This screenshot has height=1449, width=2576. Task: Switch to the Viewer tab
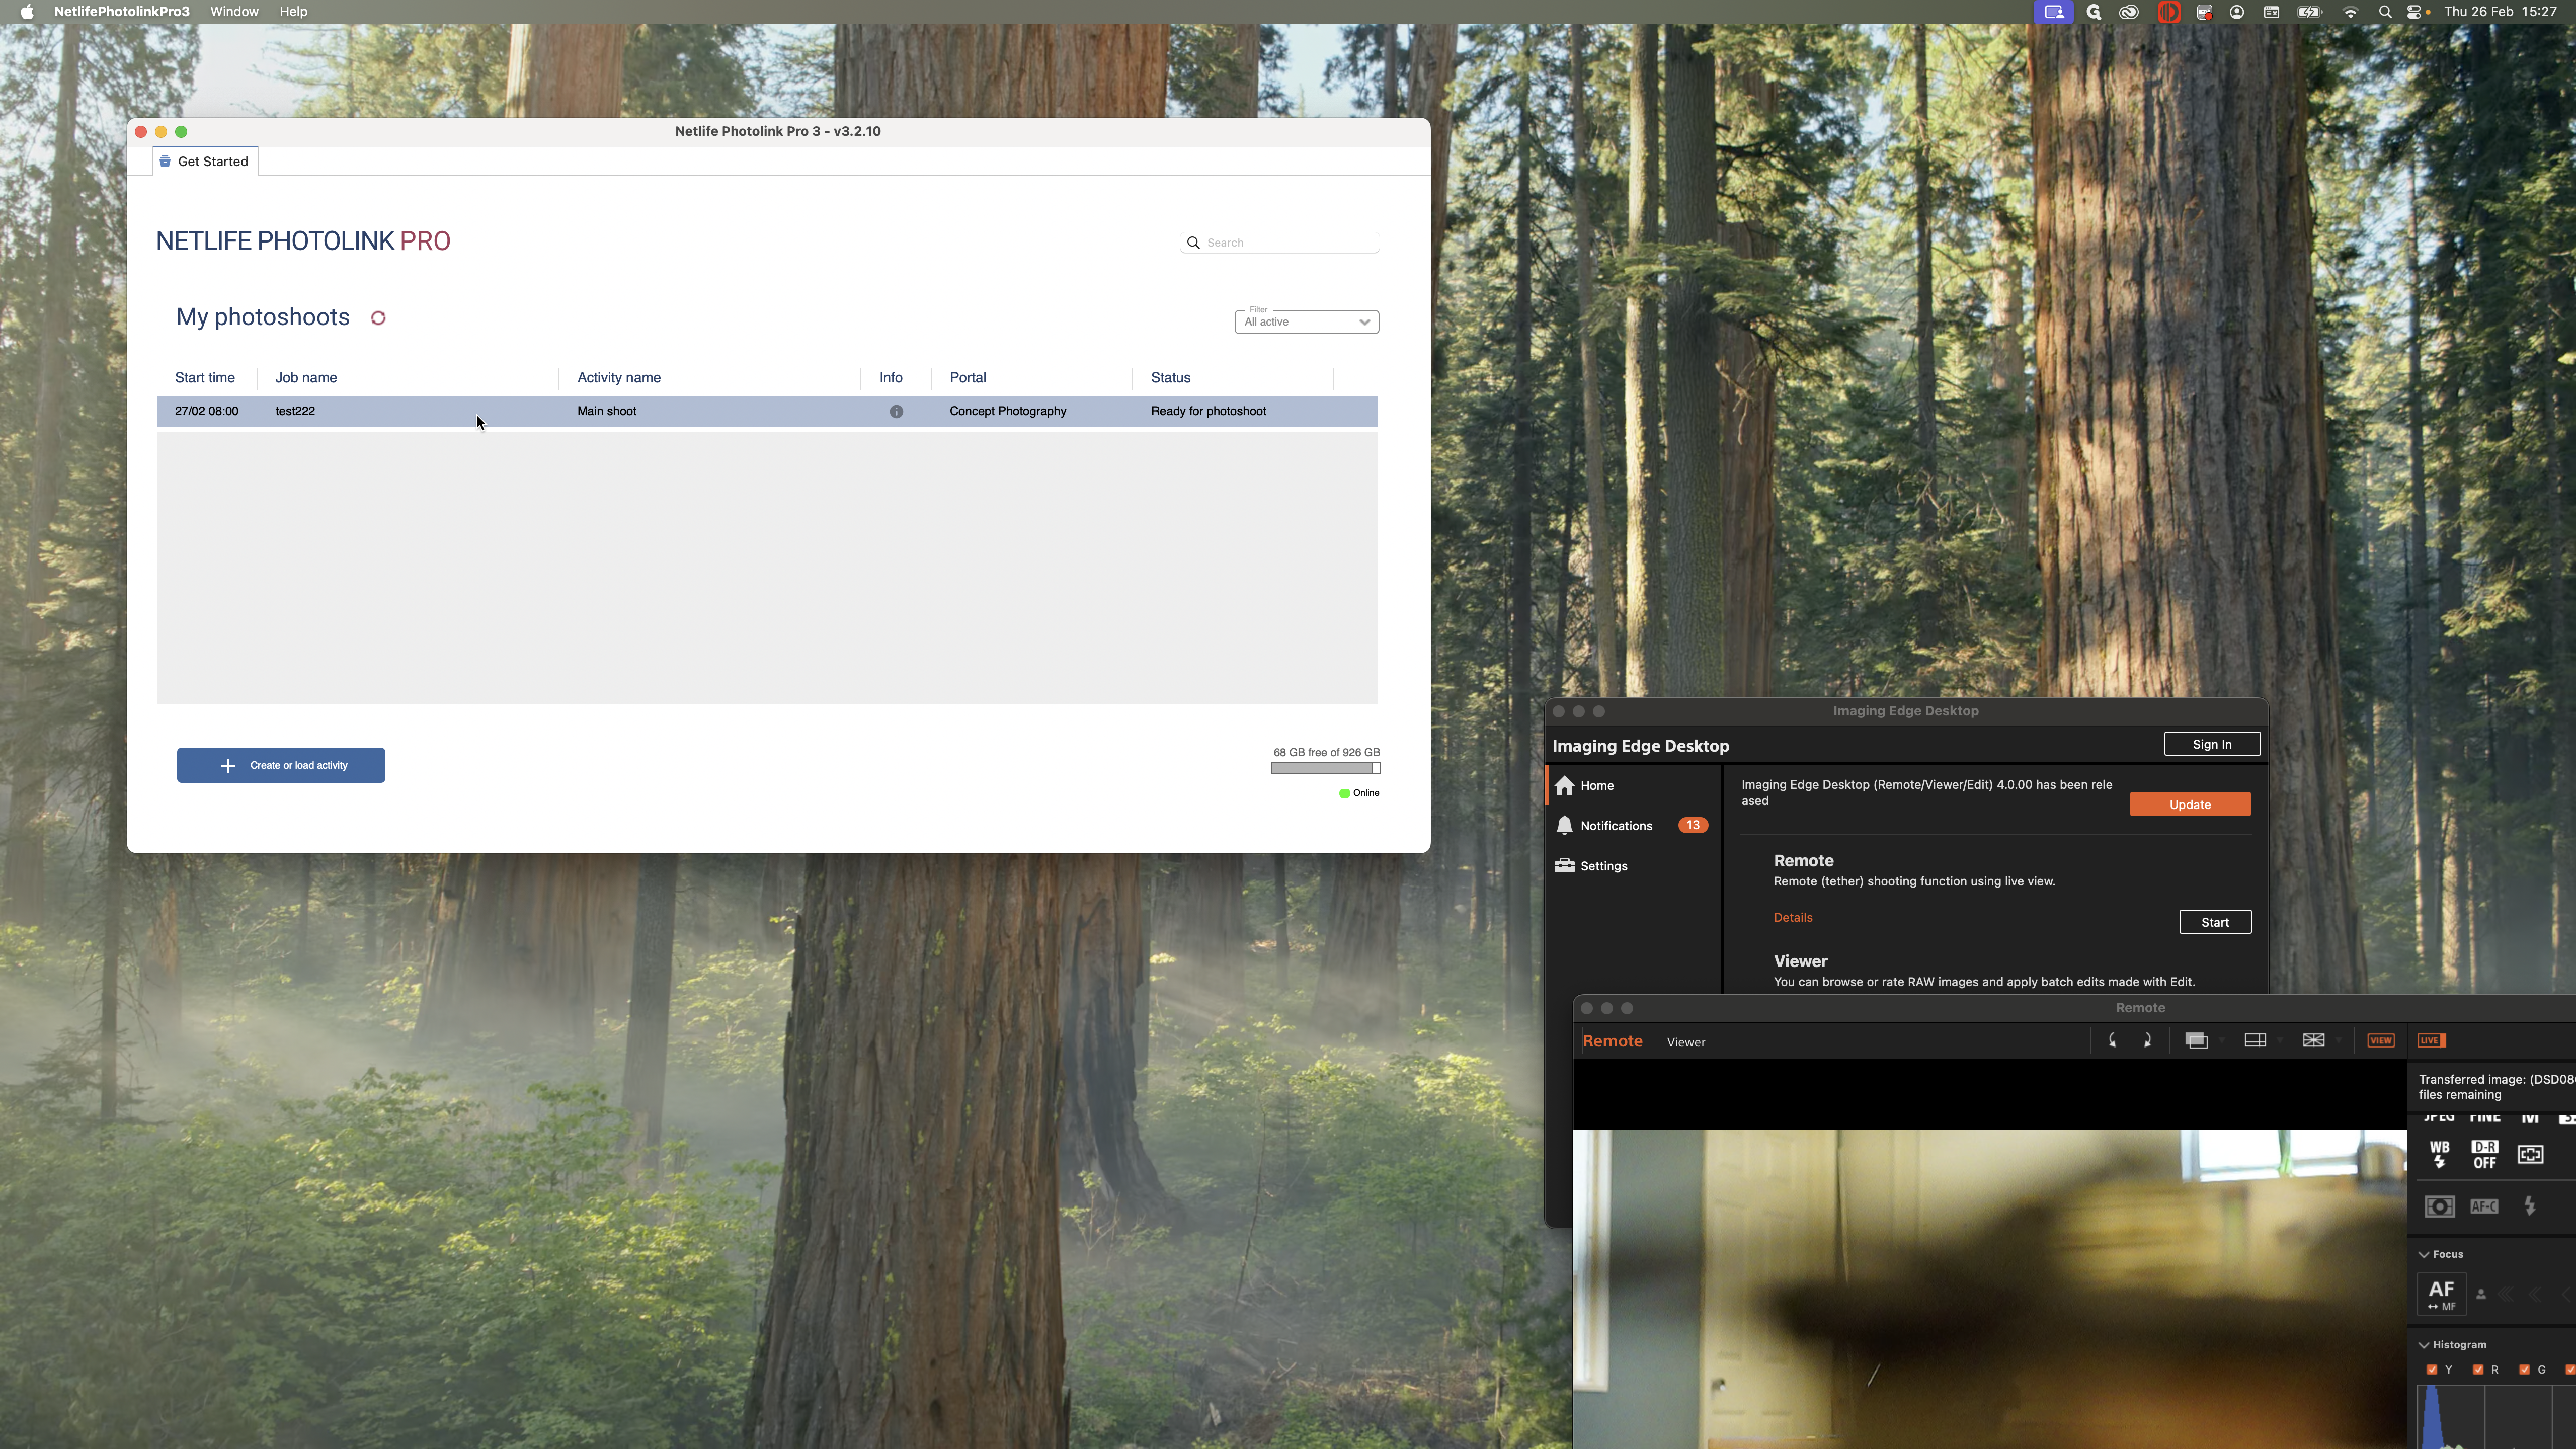[x=1685, y=1042]
